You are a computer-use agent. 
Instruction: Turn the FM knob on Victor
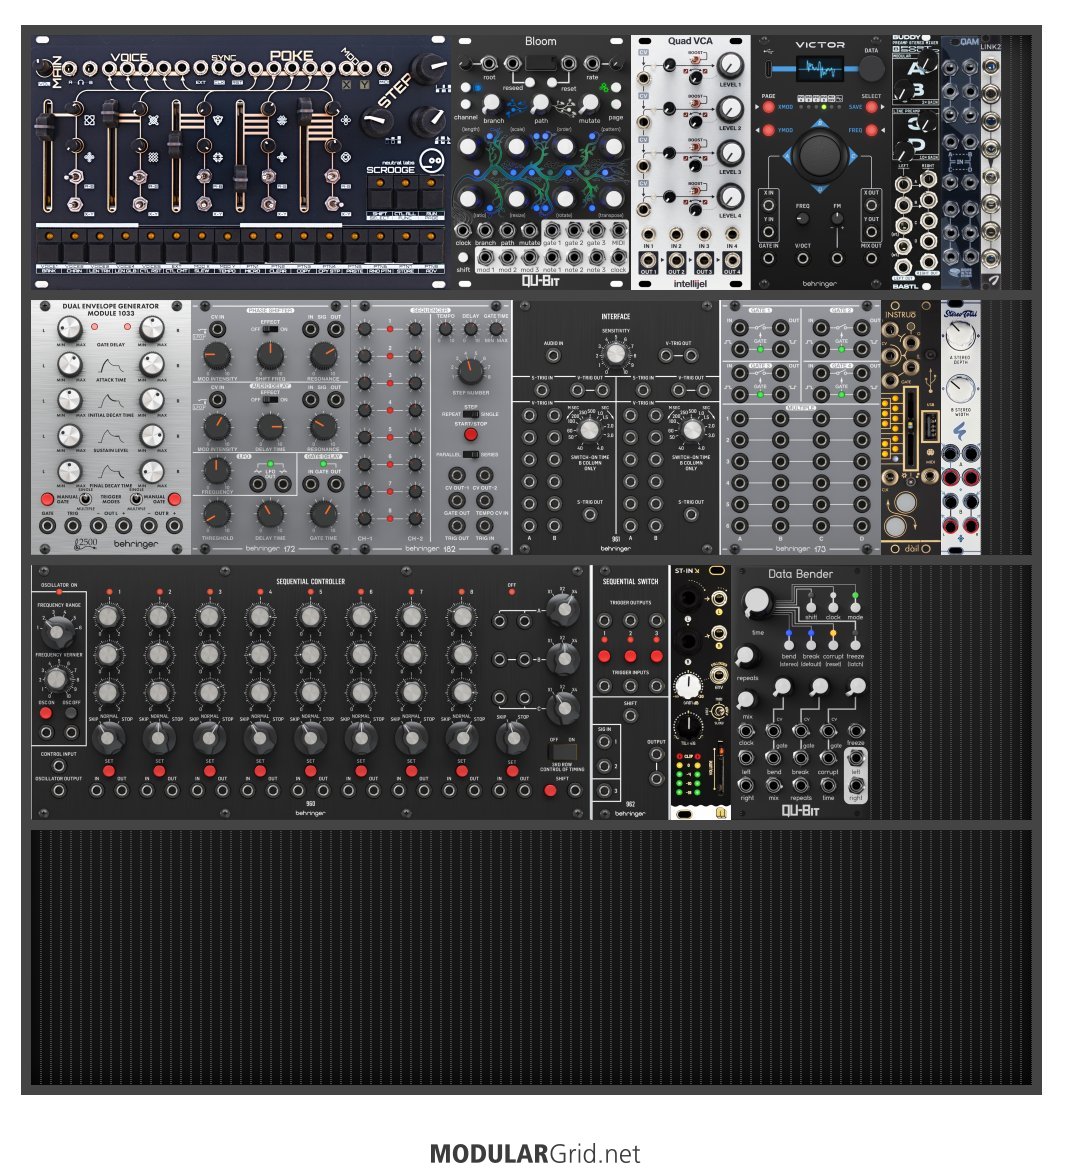pyautogui.click(x=837, y=219)
